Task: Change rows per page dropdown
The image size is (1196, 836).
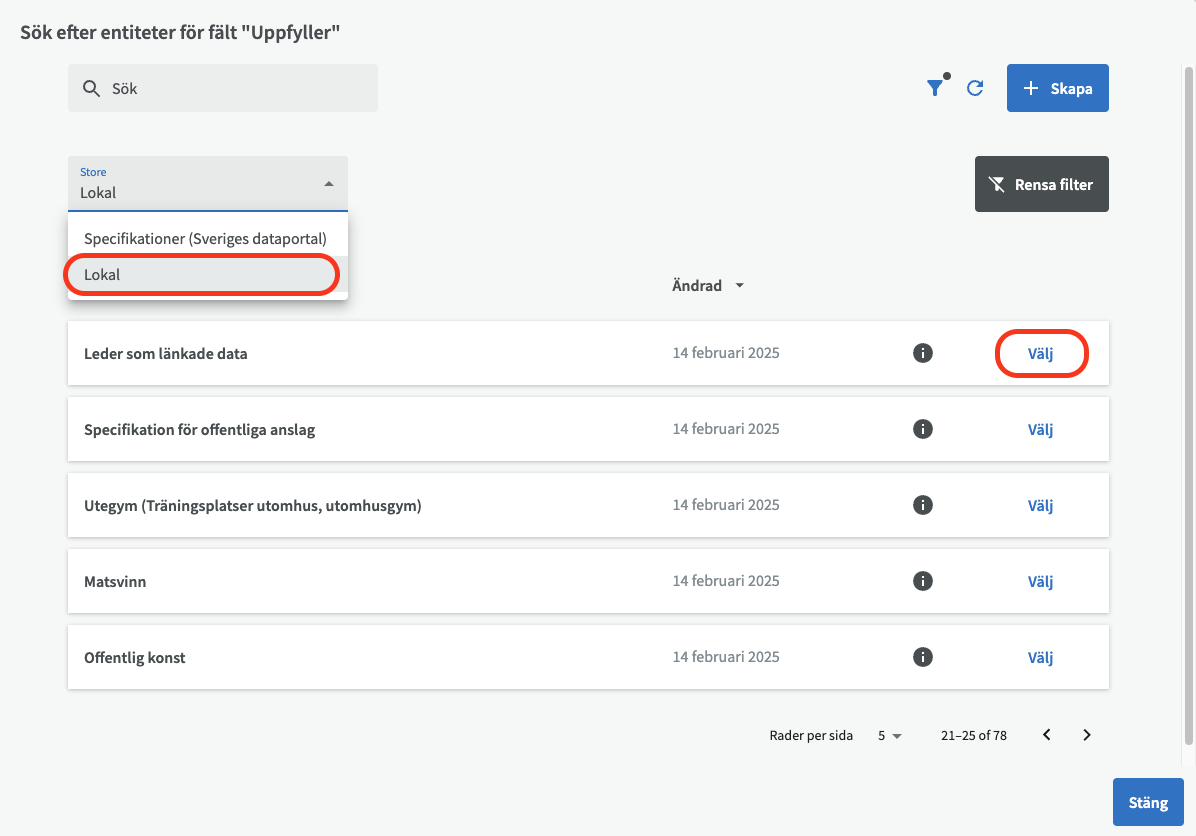Action: tap(889, 736)
